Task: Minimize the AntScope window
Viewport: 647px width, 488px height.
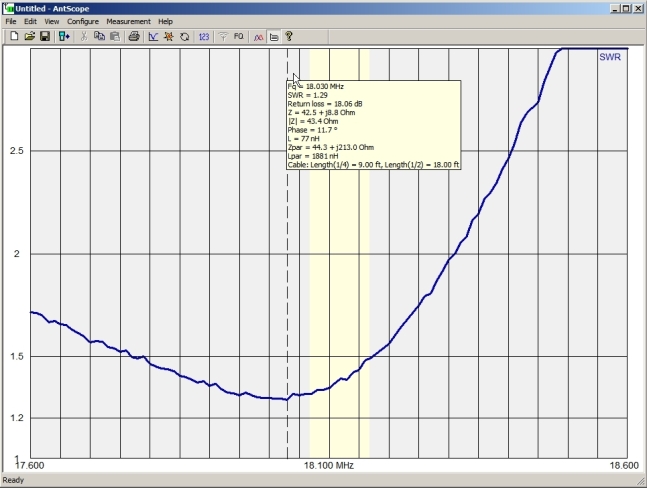Action: 615,8
